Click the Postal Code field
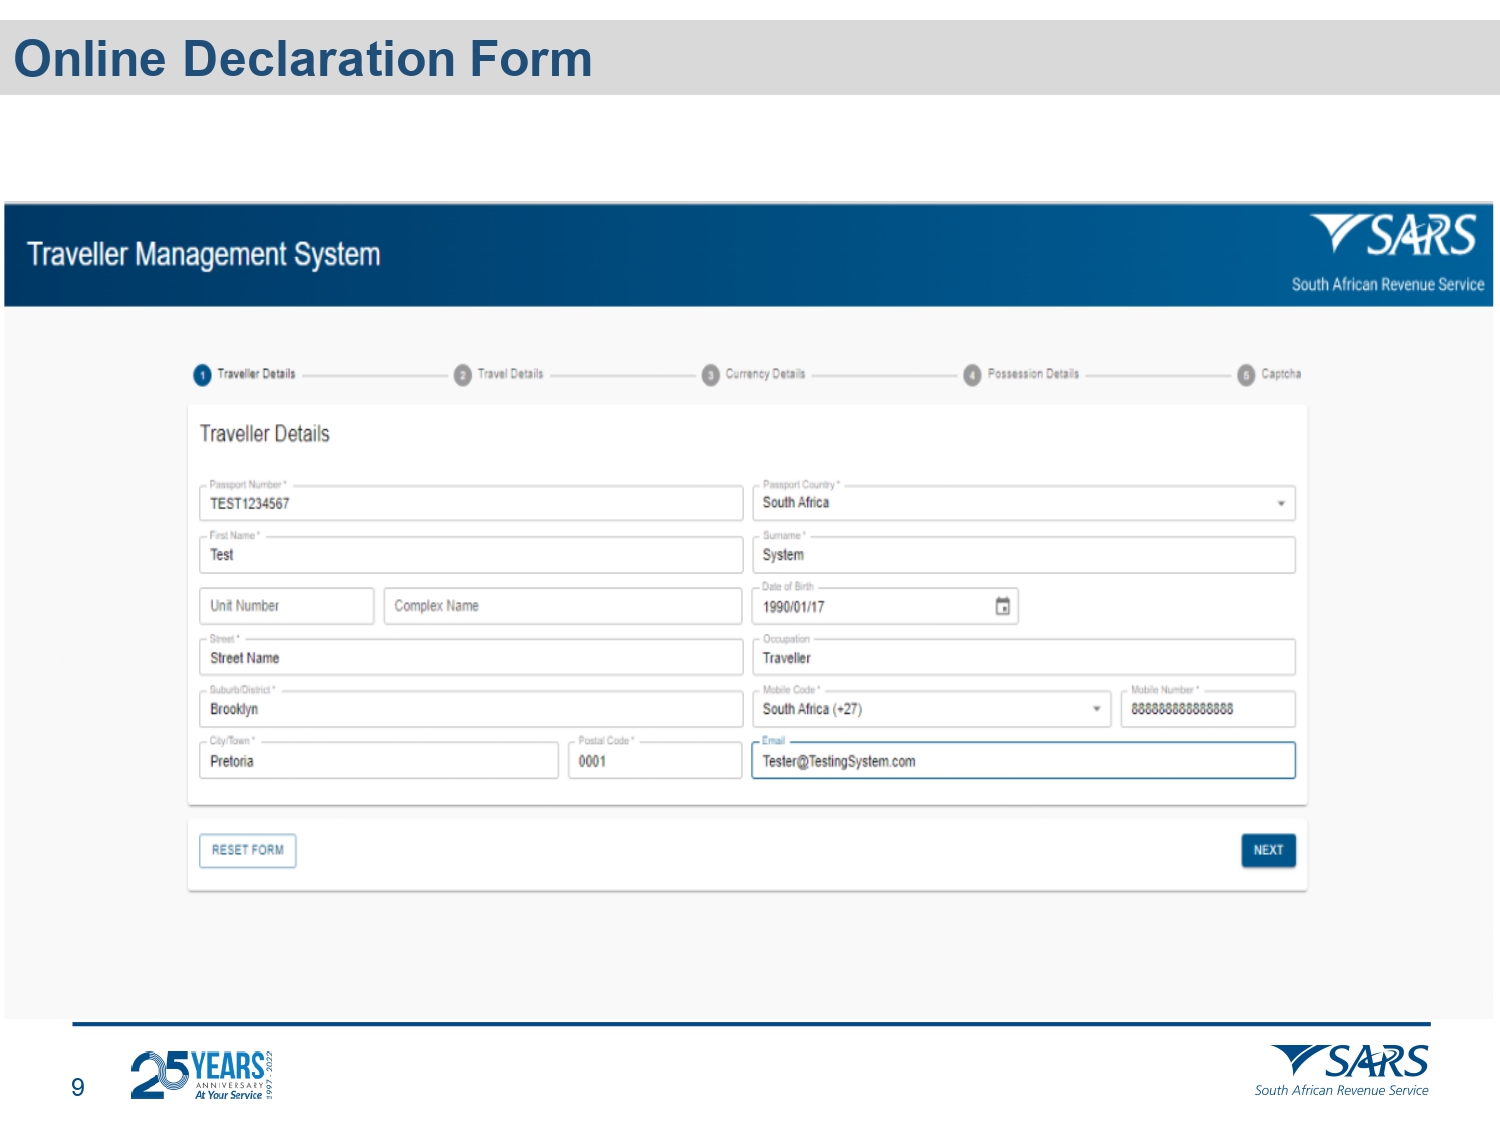The height and width of the screenshot is (1125, 1500). pyautogui.click(x=654, y=761)
